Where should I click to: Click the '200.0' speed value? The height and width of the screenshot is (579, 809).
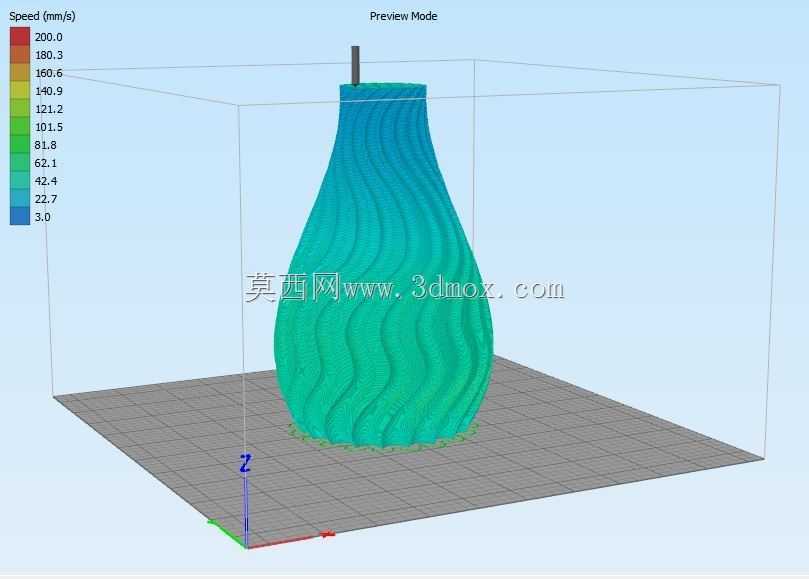point(48,37)
